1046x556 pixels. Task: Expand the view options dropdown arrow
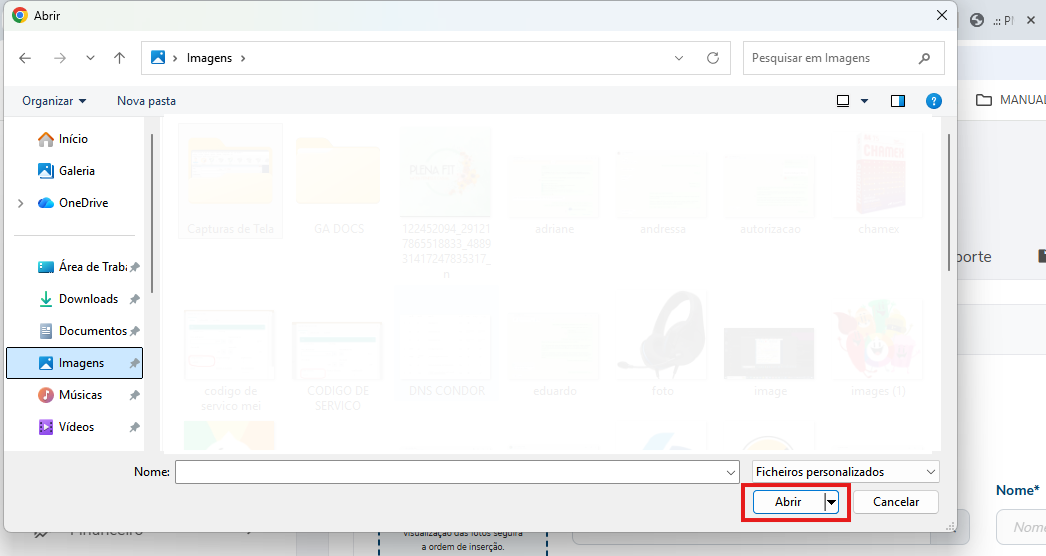click(864, 101)
